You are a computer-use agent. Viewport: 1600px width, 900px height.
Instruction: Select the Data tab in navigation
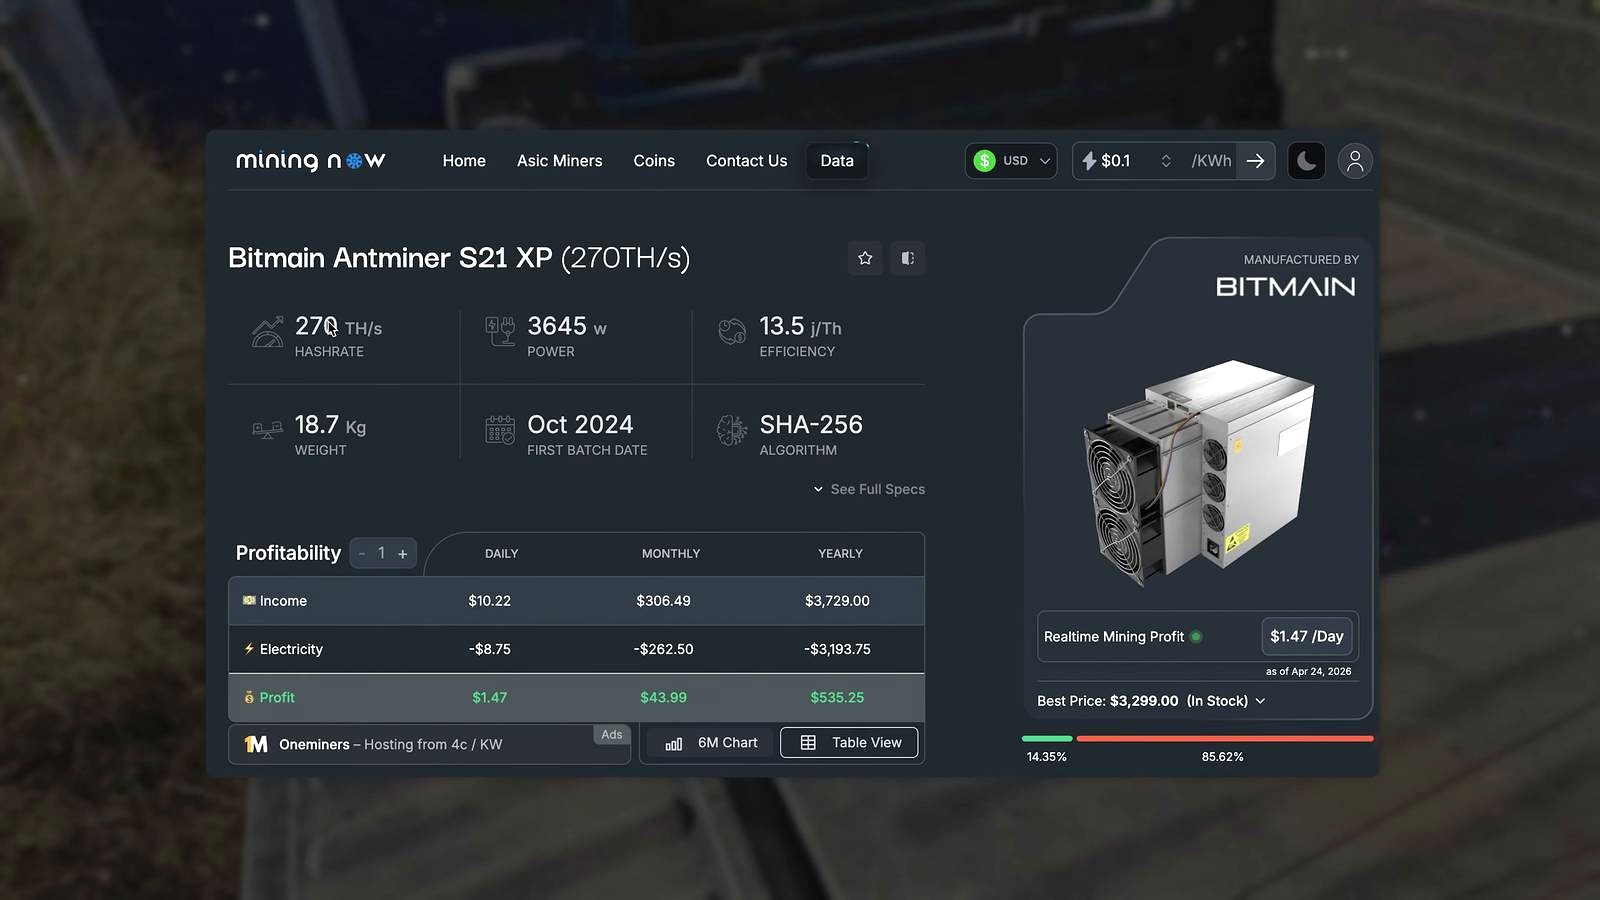point(837,161)
